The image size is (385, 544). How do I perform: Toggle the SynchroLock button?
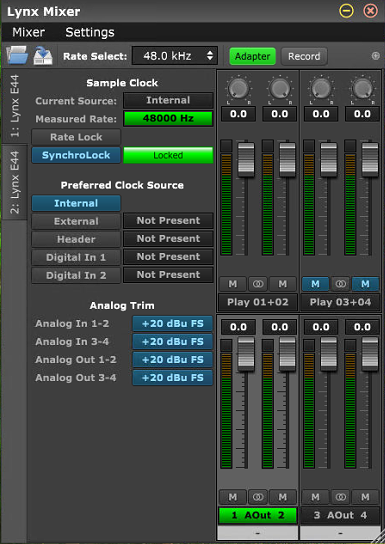(x=76, y=155)
